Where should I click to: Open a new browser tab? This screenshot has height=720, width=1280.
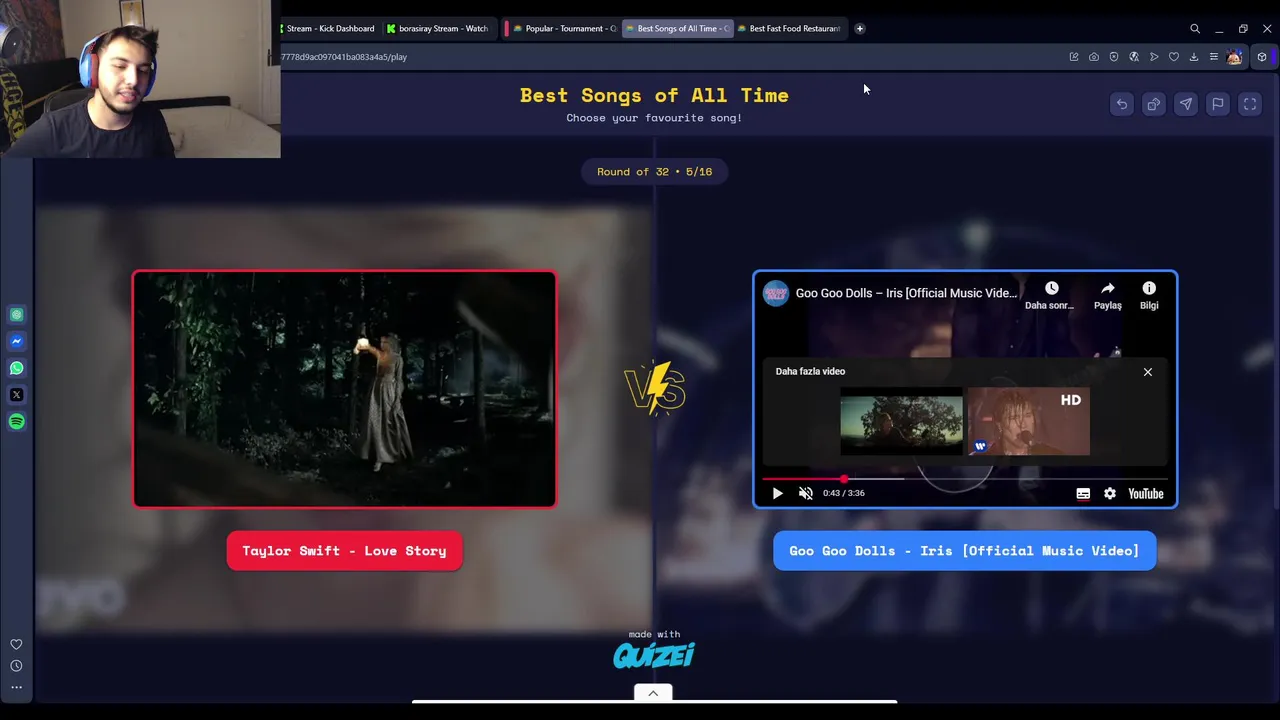(x=859, y=29)
